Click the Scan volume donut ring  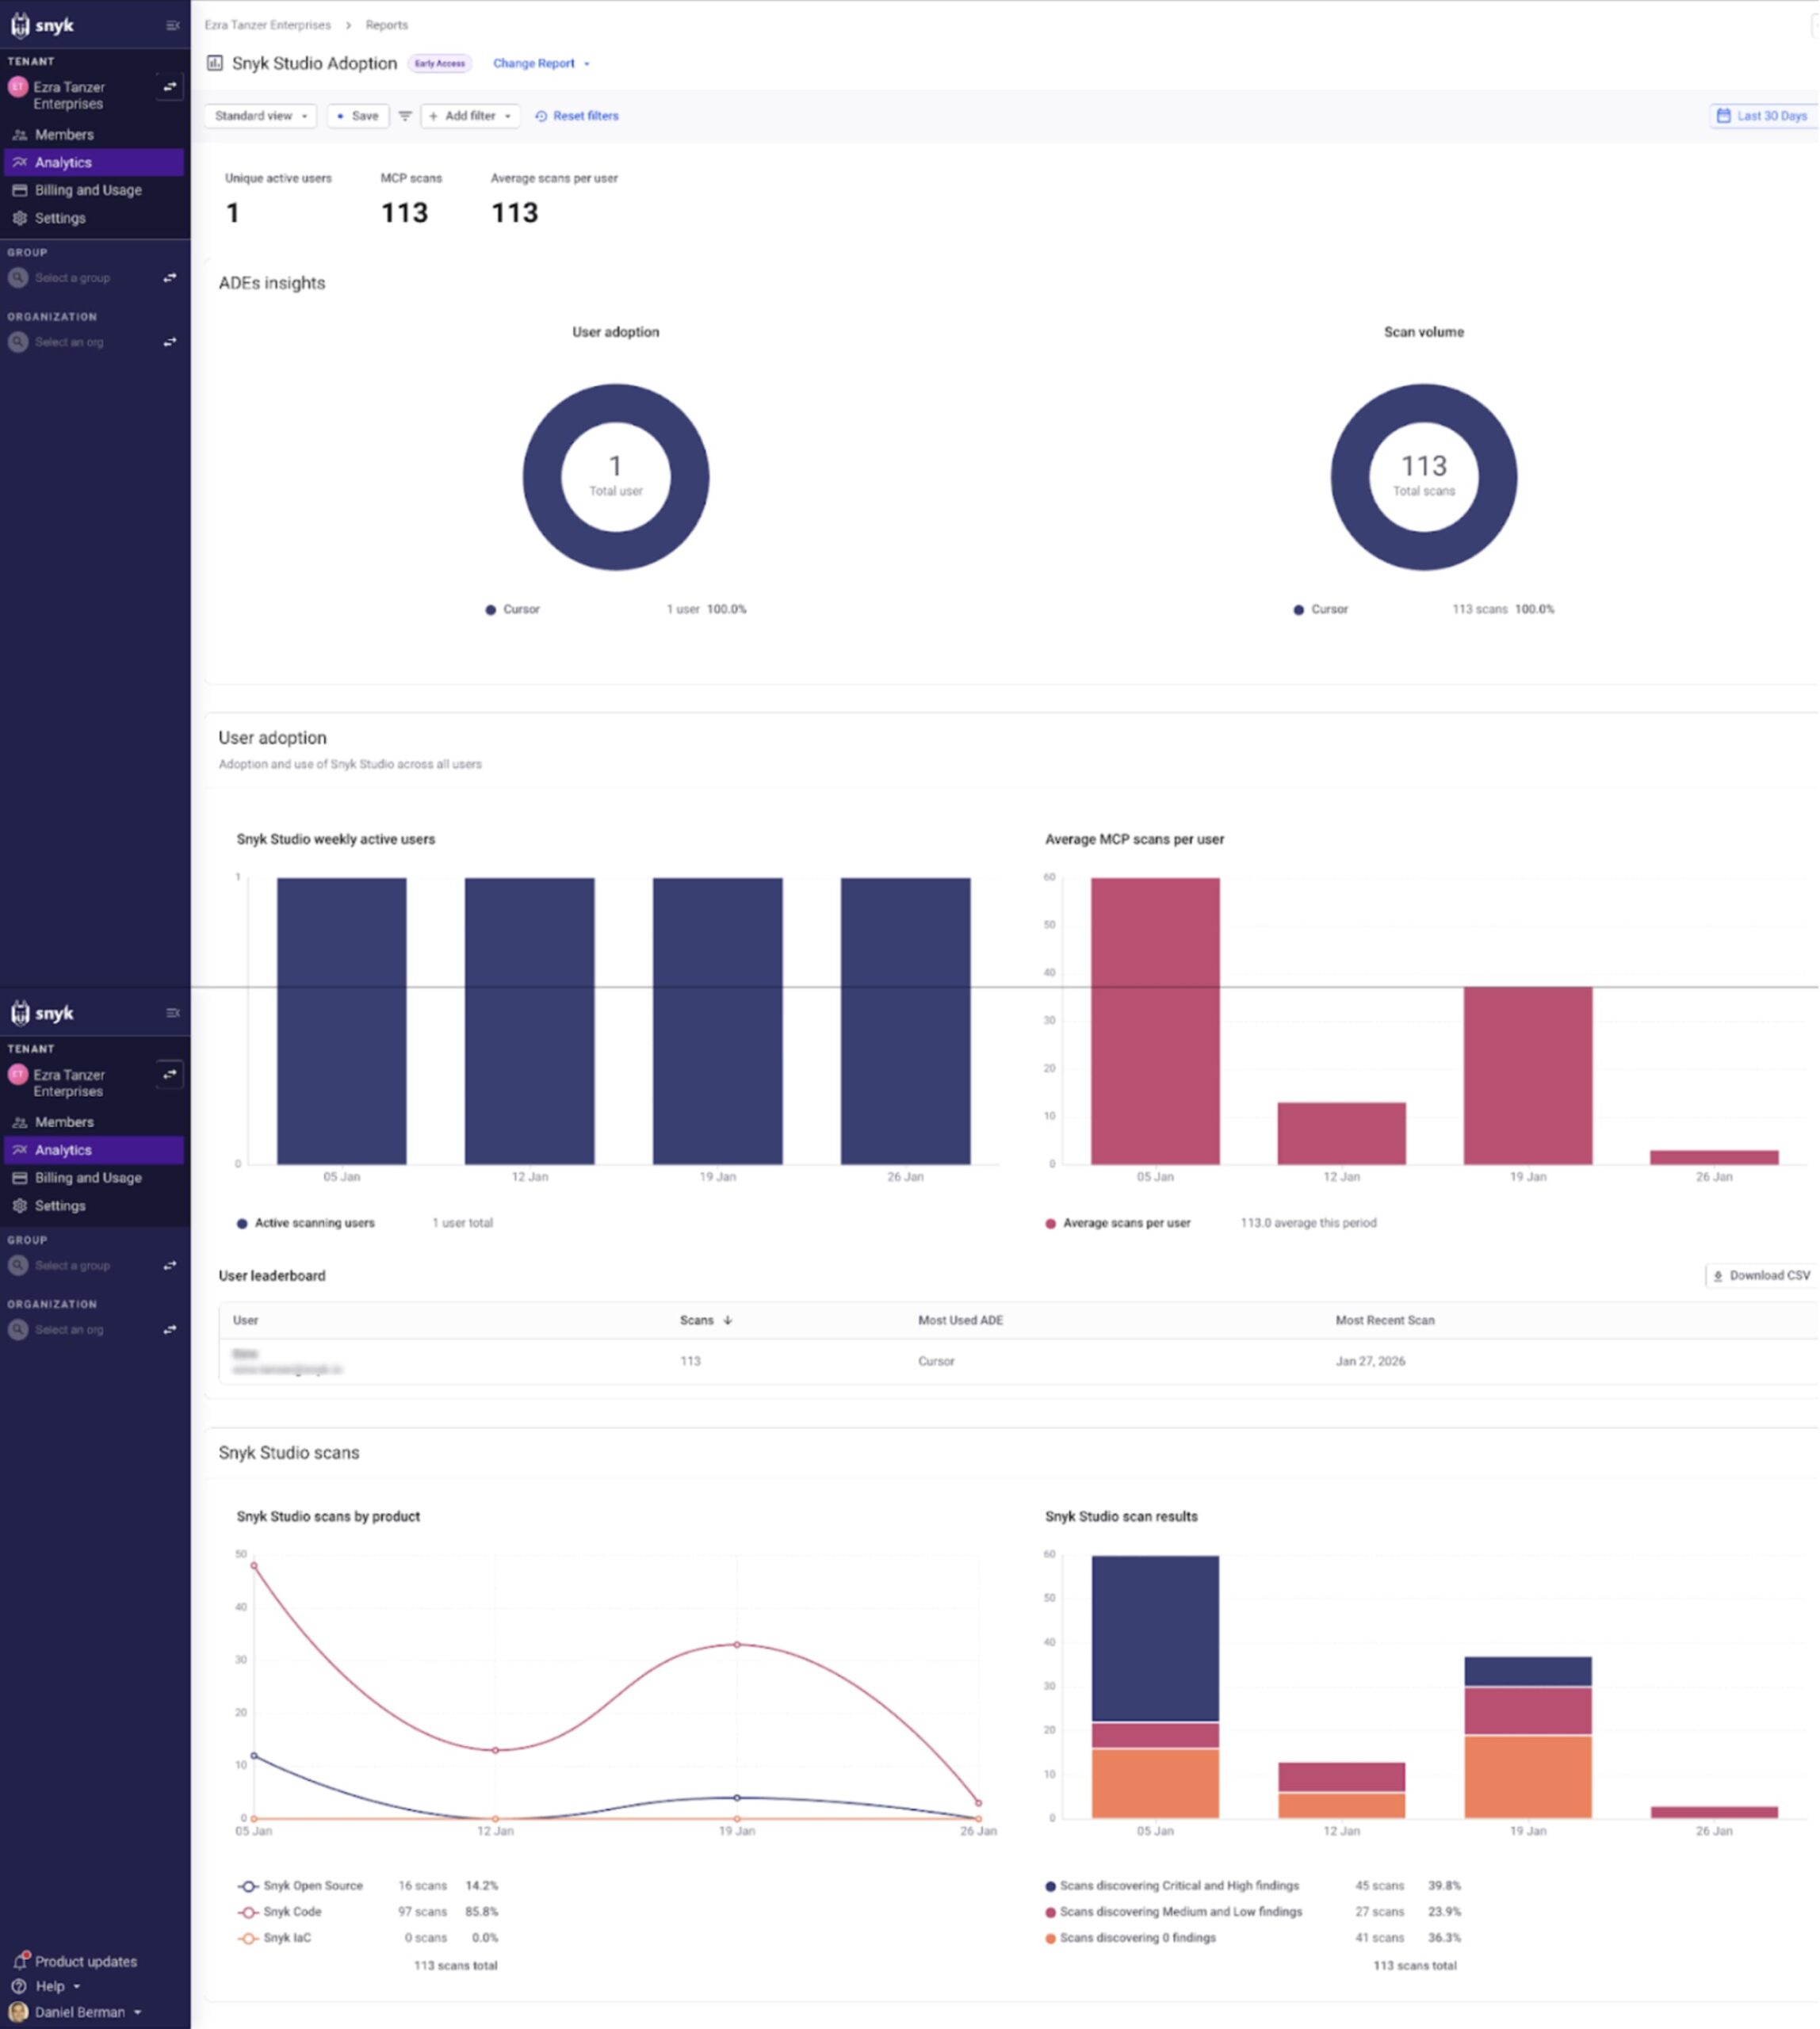point(1350,478)
